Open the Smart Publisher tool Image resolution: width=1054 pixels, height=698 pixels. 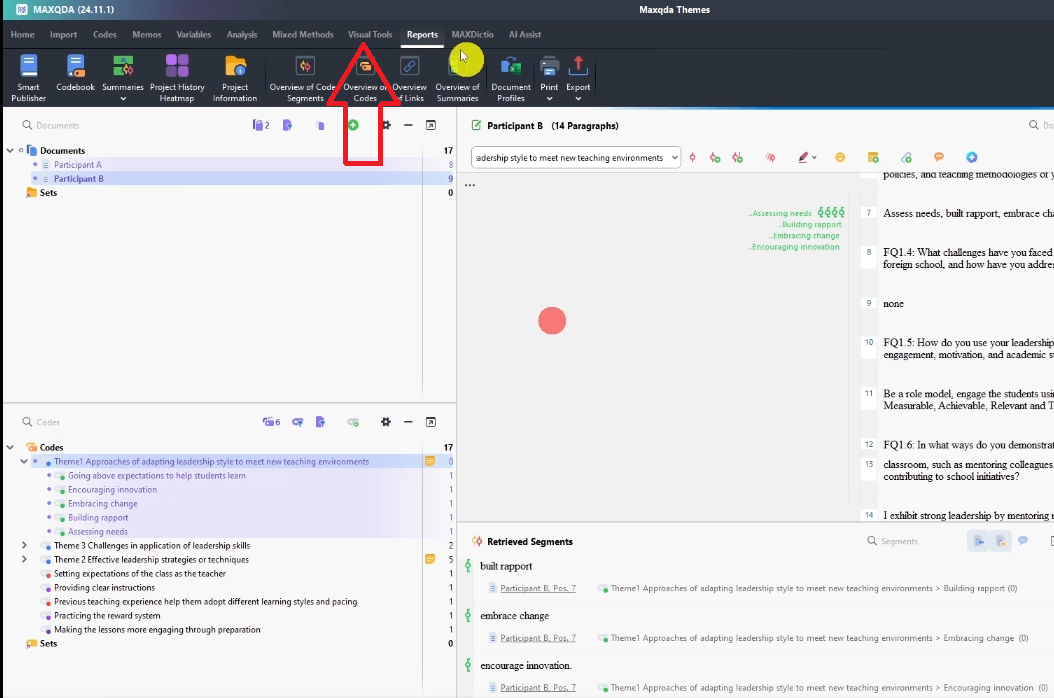(x=29, y=77)
